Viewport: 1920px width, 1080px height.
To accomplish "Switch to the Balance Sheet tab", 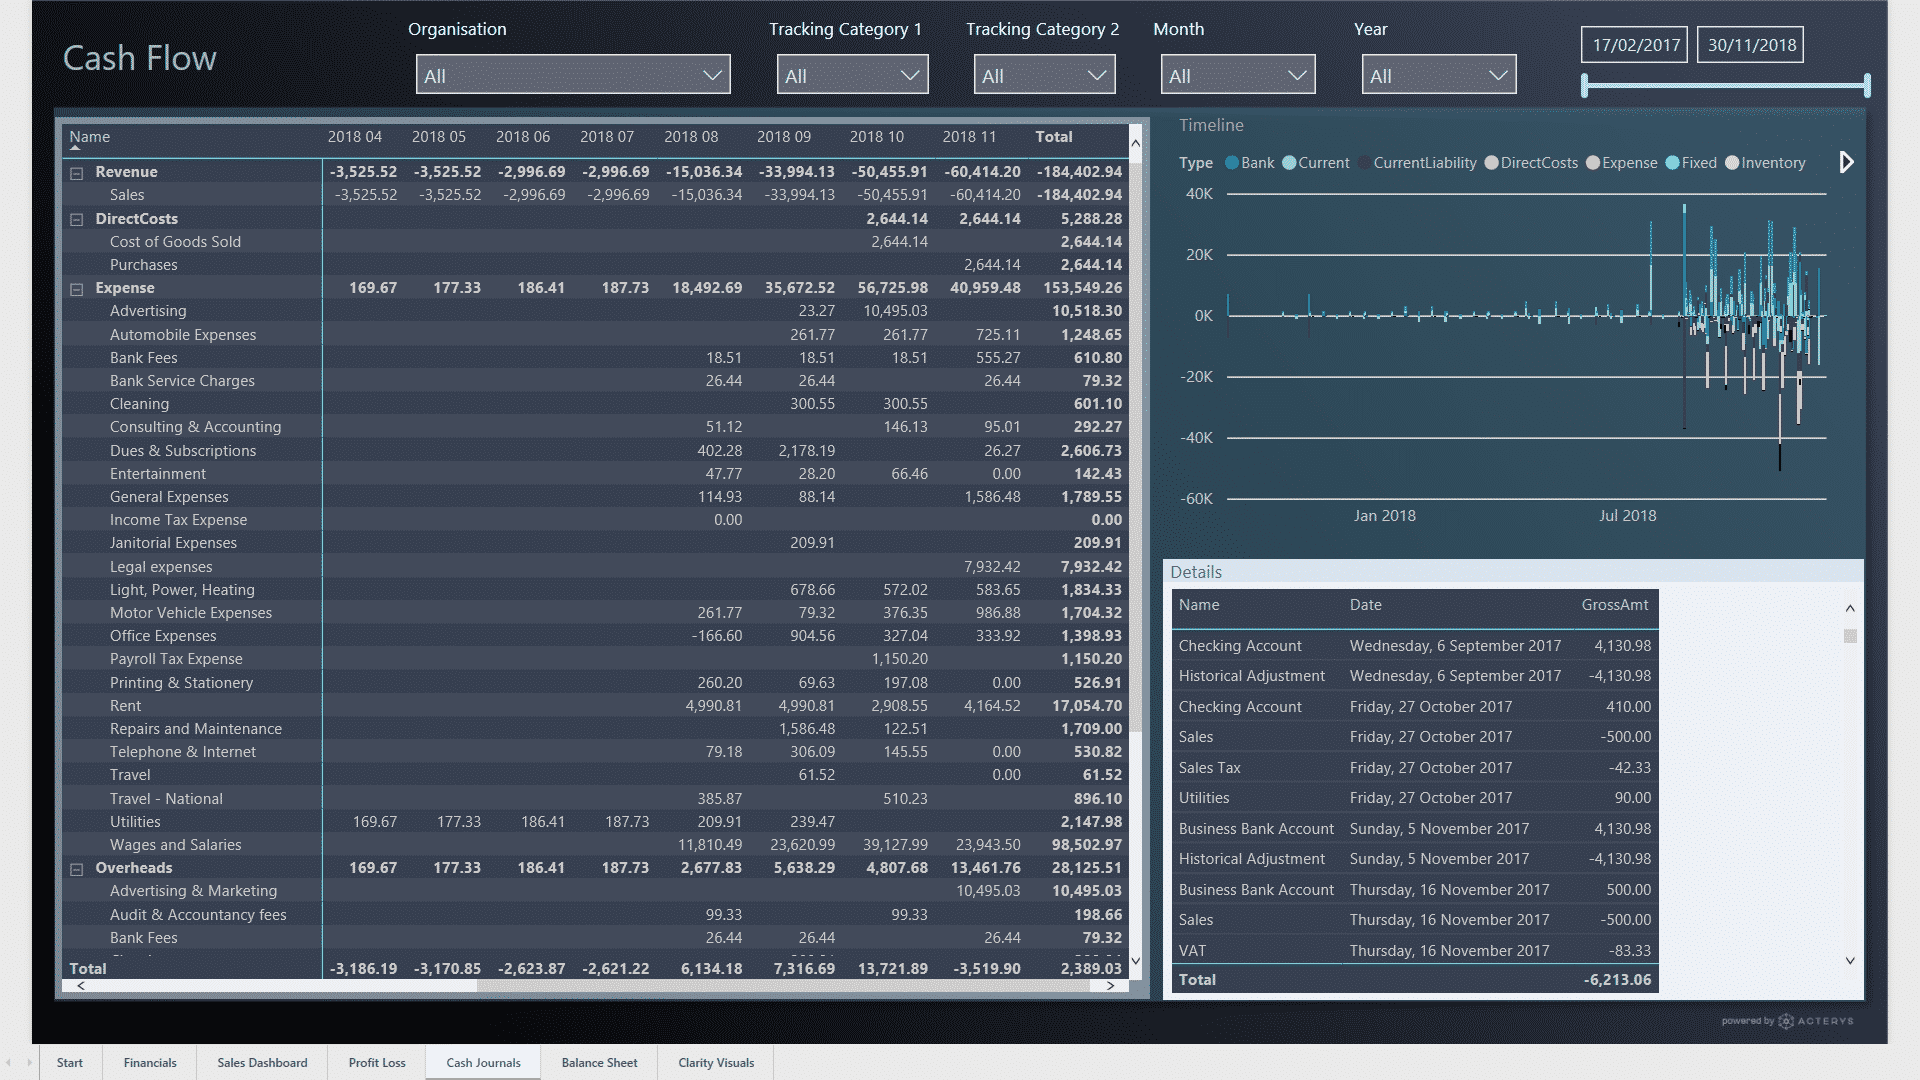I will click(599, 1063).
